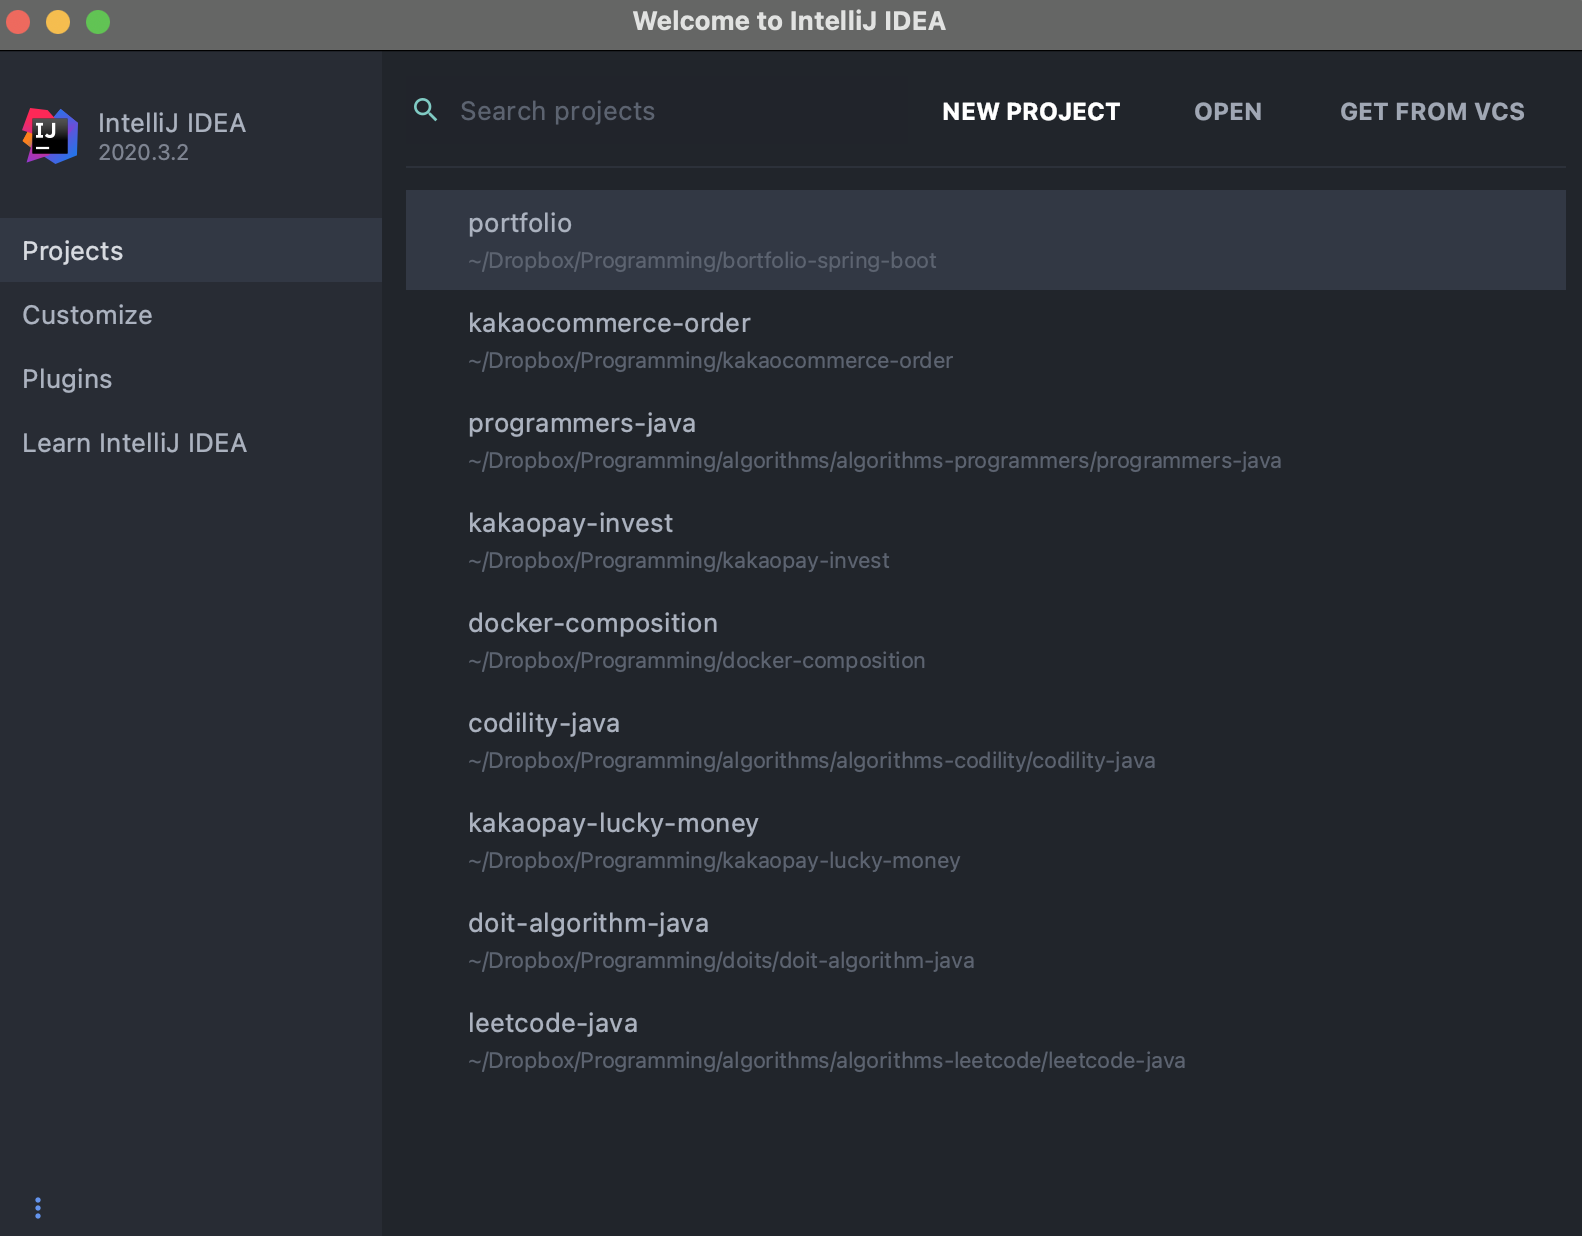
Task: Click the path ~/Dropbox/Programming/bortfolio-spring-boot
Action: pyautogui.click(x=702, y=260)
